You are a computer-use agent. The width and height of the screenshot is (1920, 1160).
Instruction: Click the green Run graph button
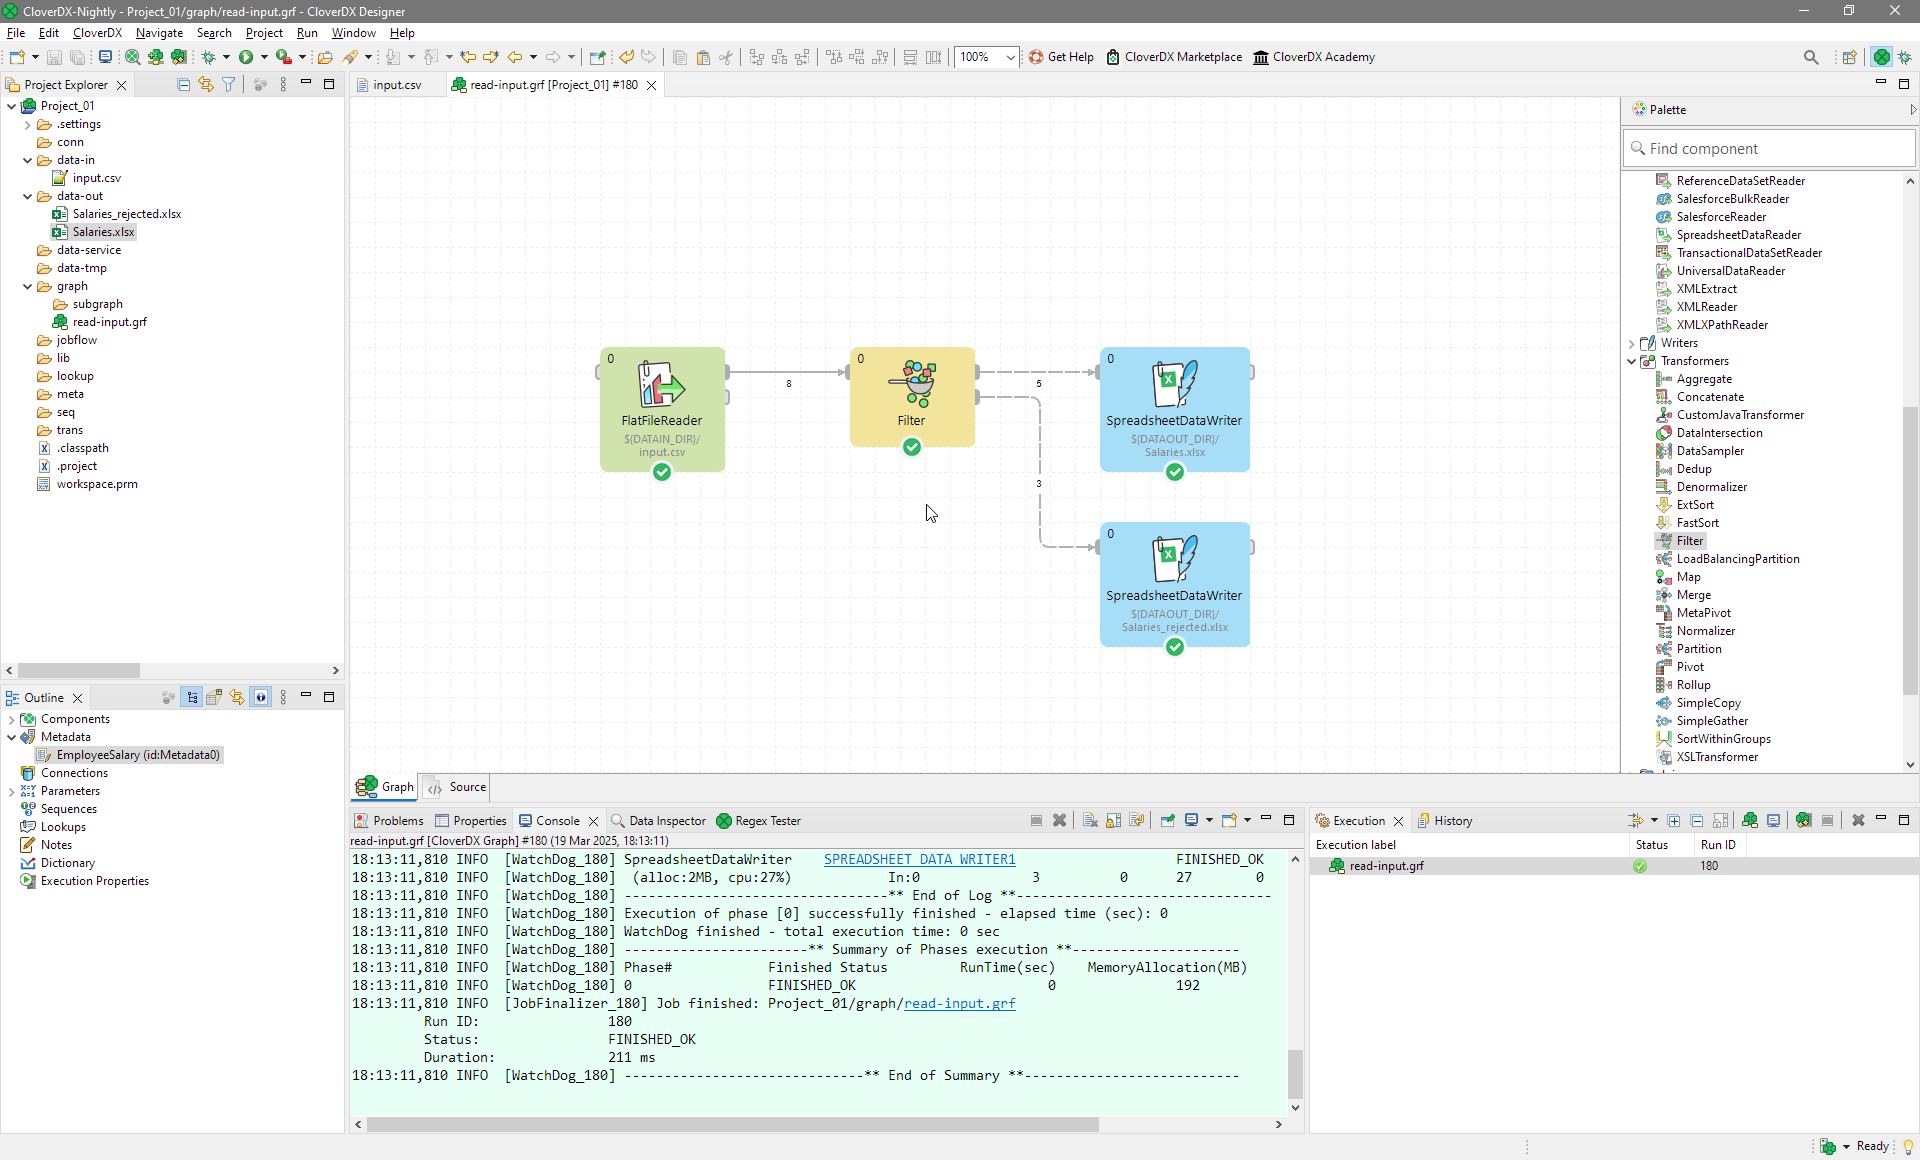(246, 57)
